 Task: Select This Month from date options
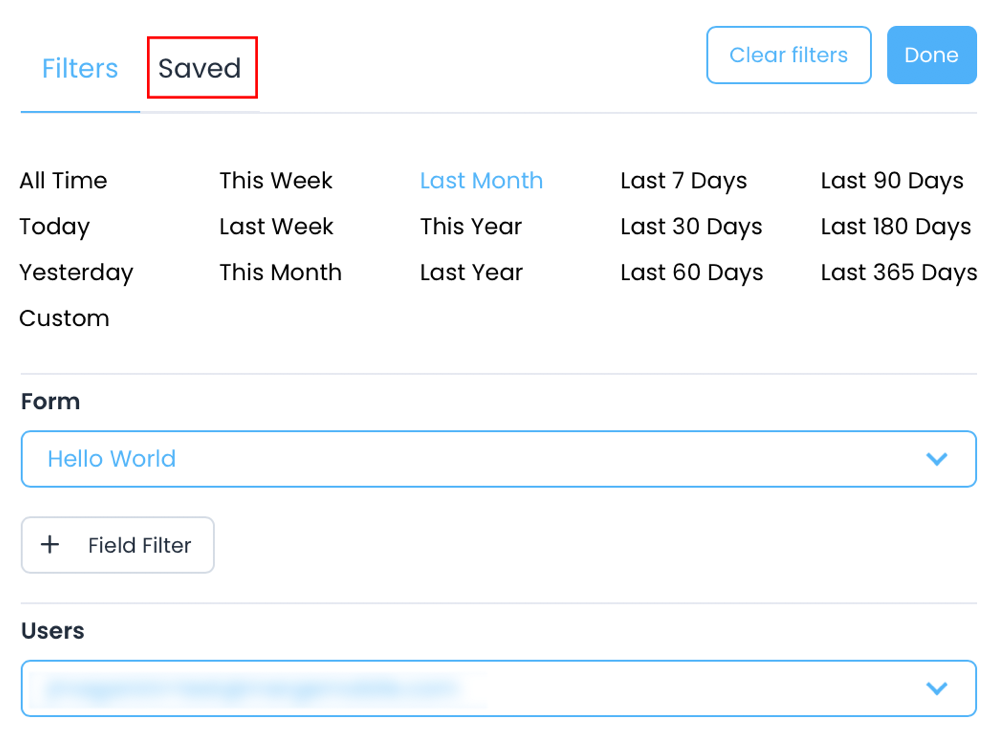pyautogui.click(x=280, y=272)
